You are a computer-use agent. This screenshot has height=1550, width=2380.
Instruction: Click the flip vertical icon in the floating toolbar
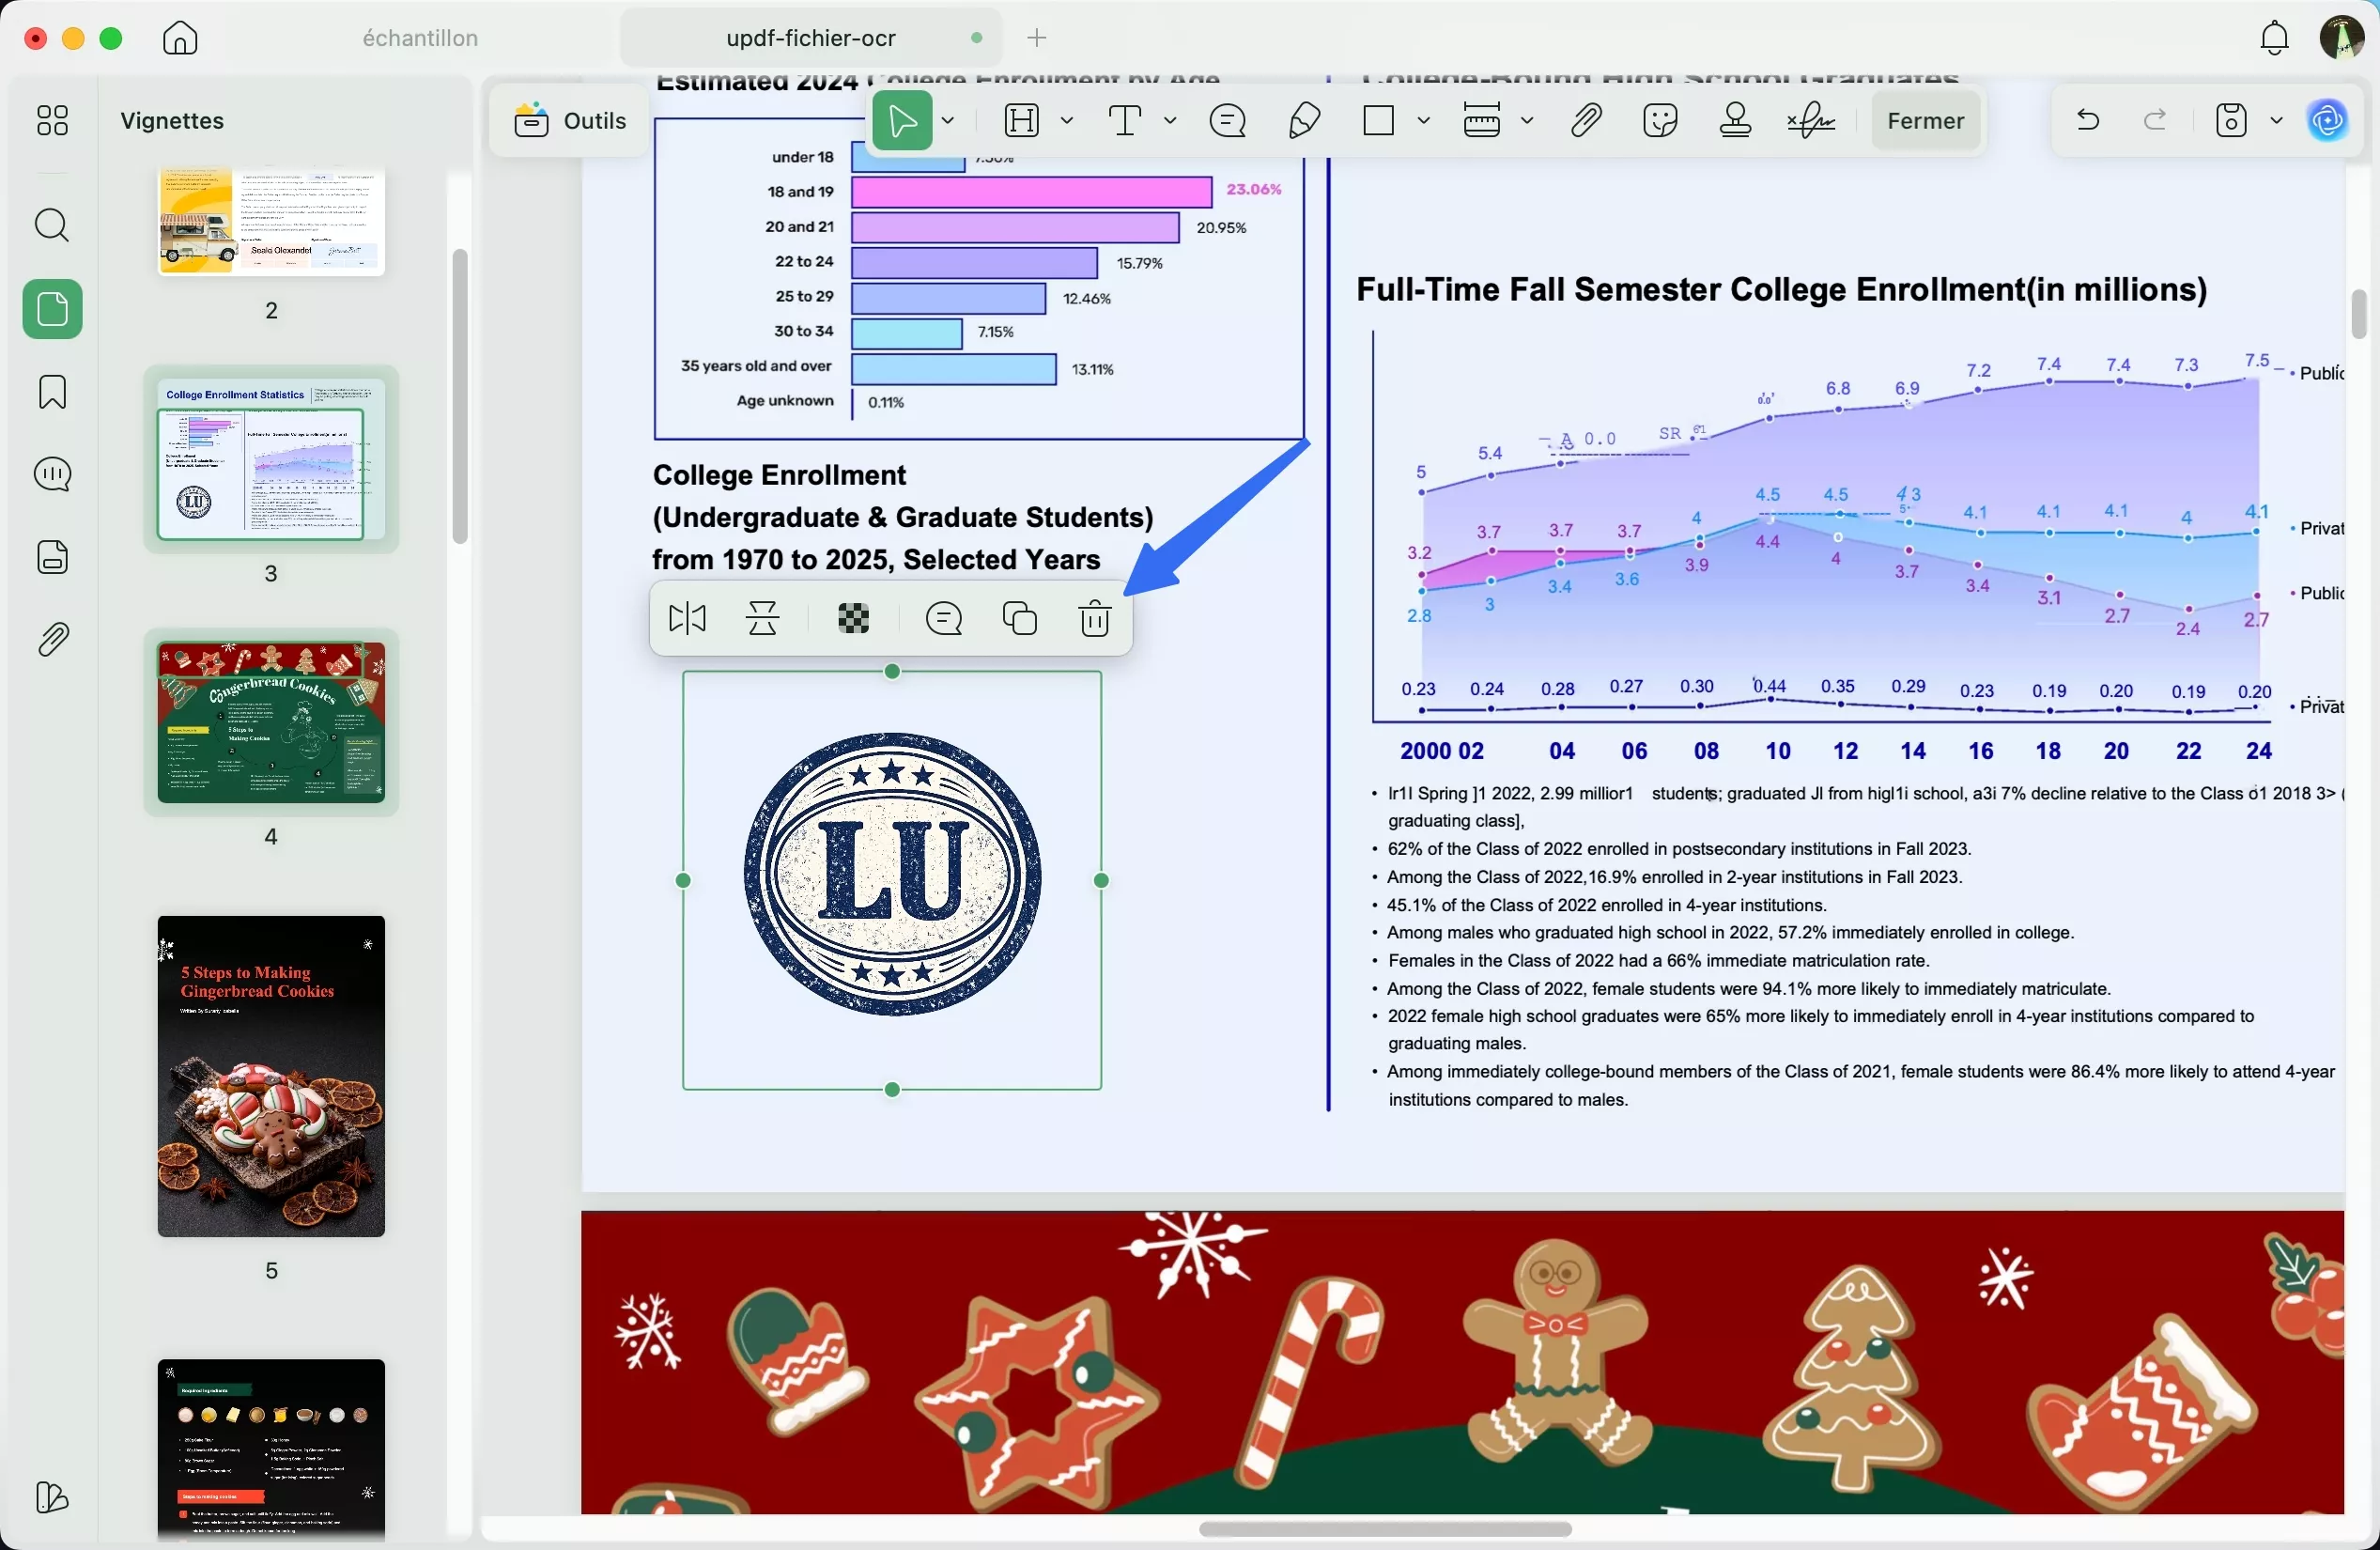763,619
